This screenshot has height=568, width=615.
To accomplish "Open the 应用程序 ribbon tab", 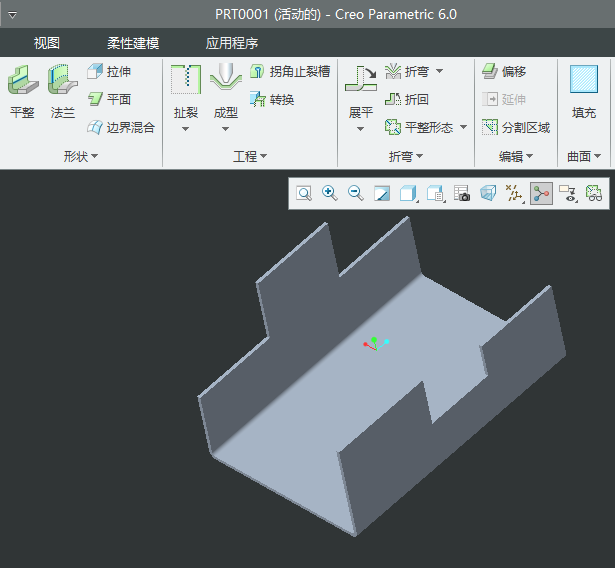I will point(232,43).
